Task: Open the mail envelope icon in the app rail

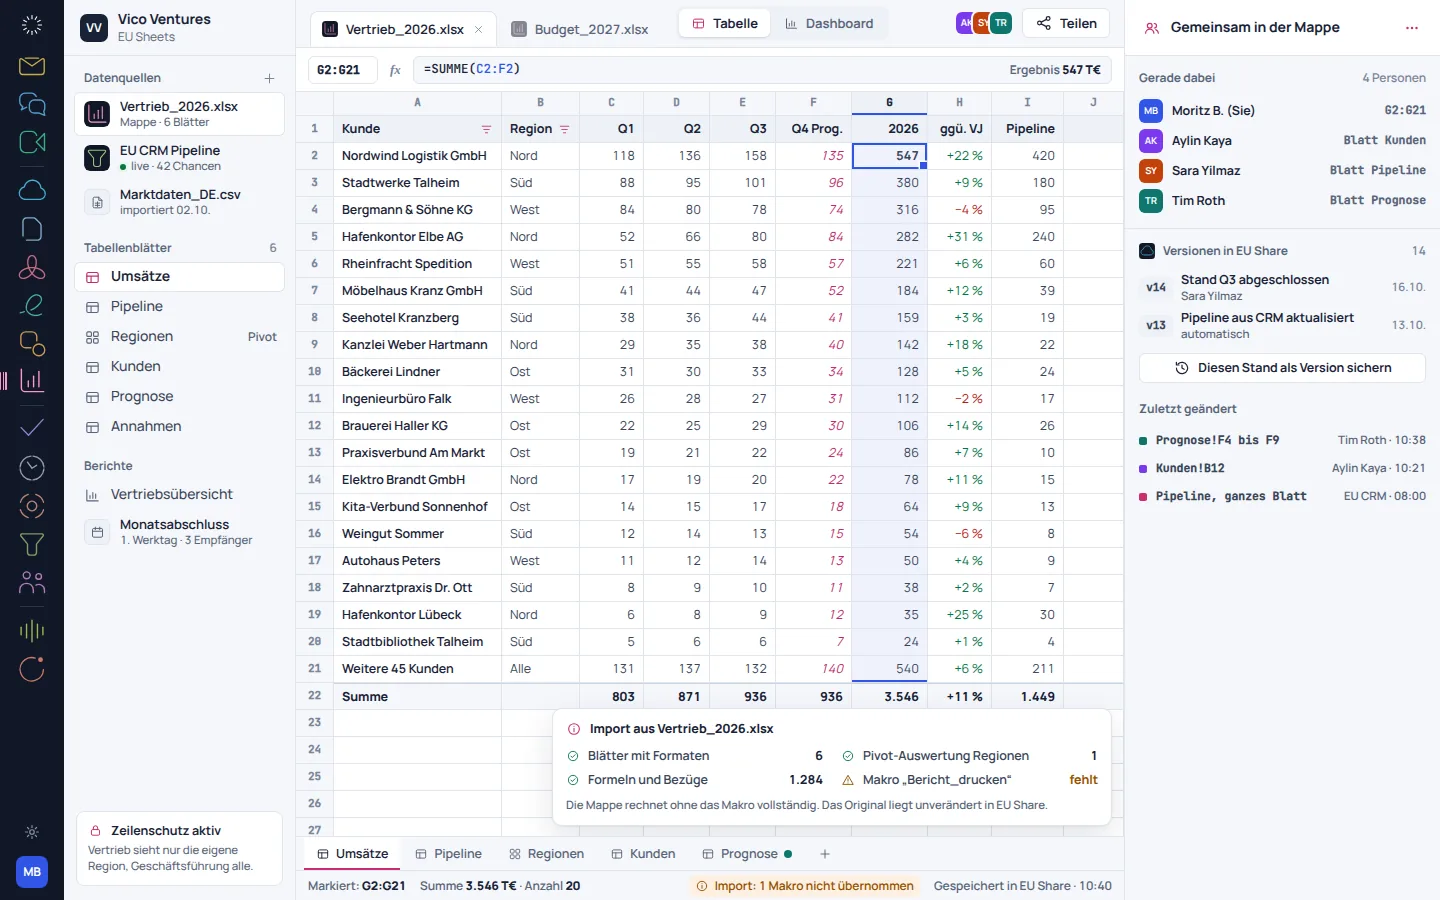Action: 32,66
